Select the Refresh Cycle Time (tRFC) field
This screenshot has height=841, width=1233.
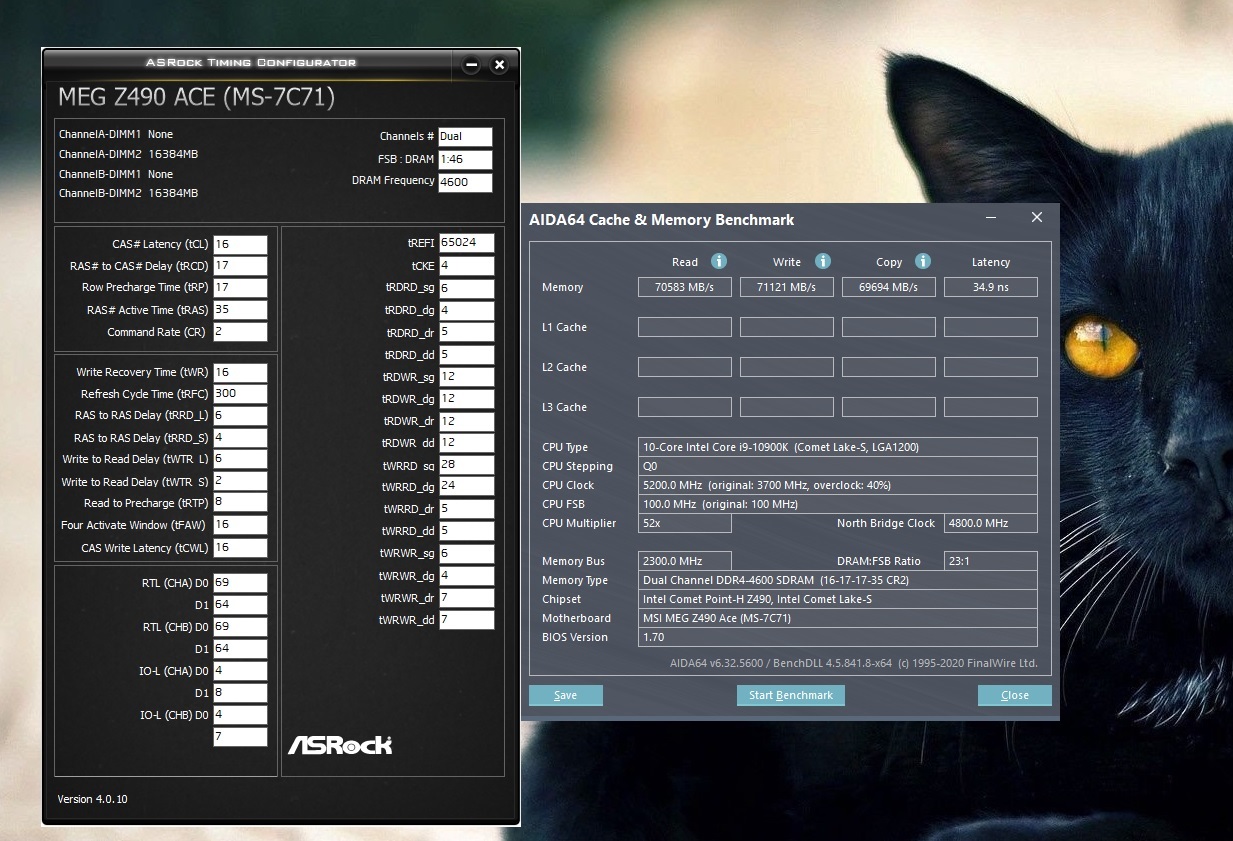(x=240, y=394)
